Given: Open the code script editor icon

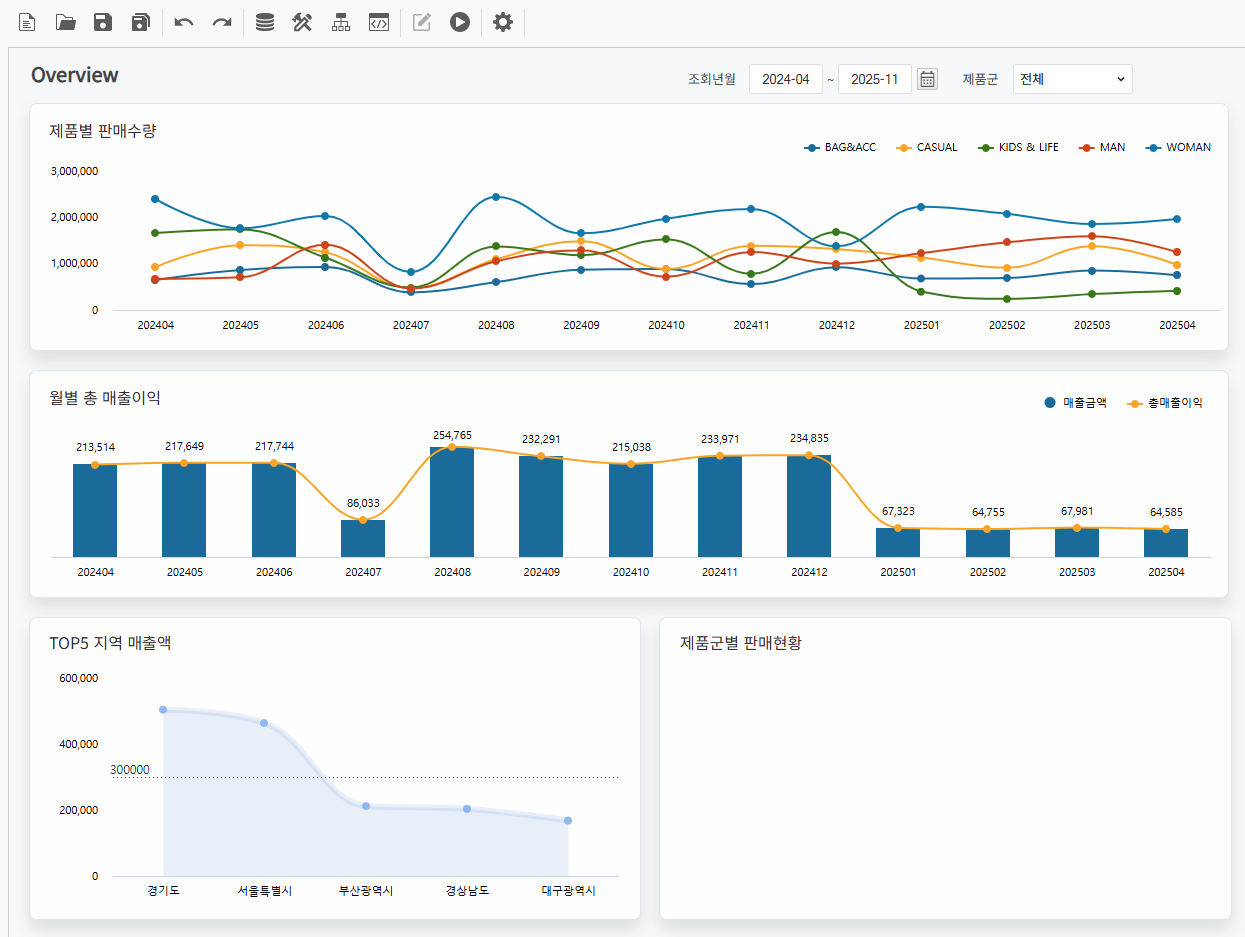Looking at the screenshot, I should [x=379, y=22].
